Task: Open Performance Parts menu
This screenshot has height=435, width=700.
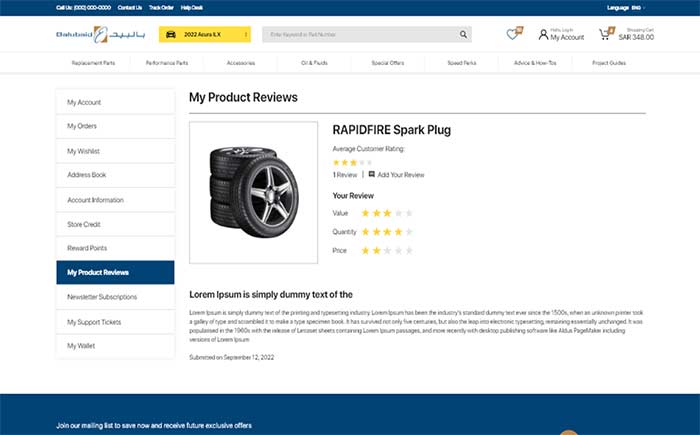Action: [167, 63]
